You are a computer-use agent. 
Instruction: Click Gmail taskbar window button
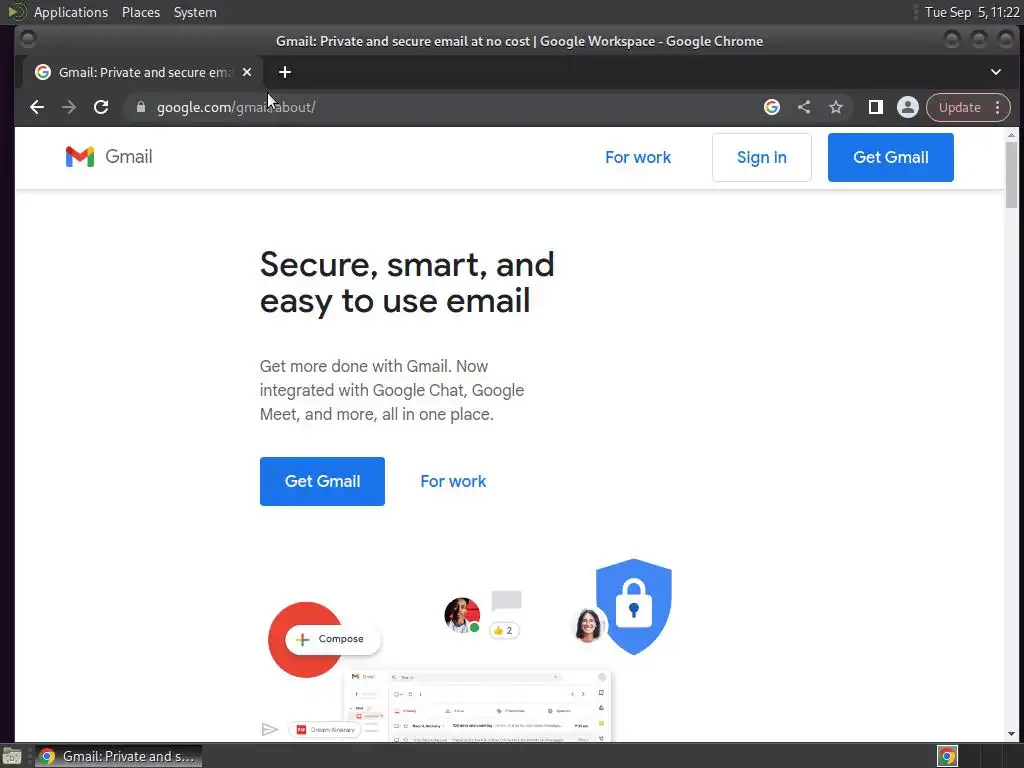pyautogui.click(x=118, y=756)
